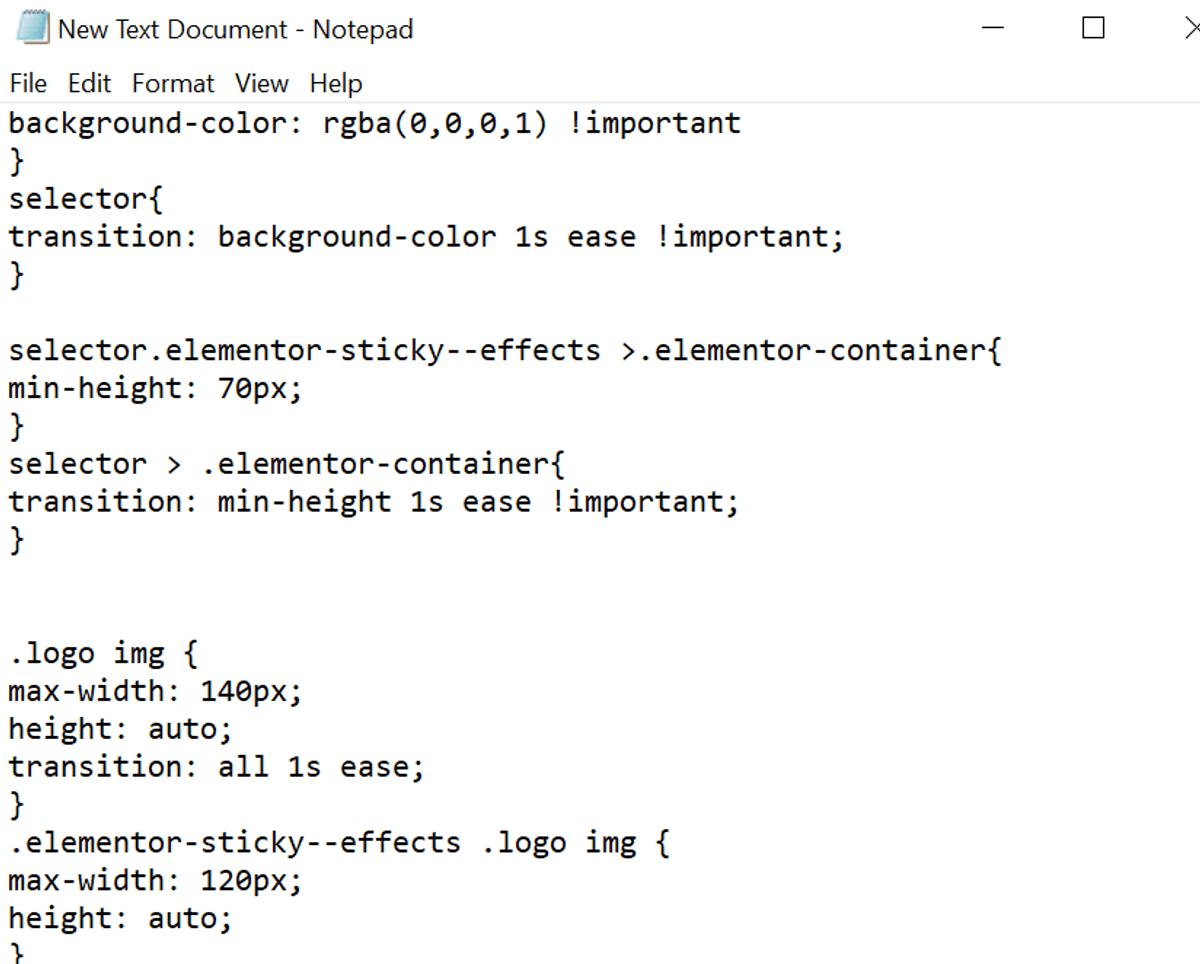The image size is (1200, 964).
Task: Open the Format menu
Action: 173,83
